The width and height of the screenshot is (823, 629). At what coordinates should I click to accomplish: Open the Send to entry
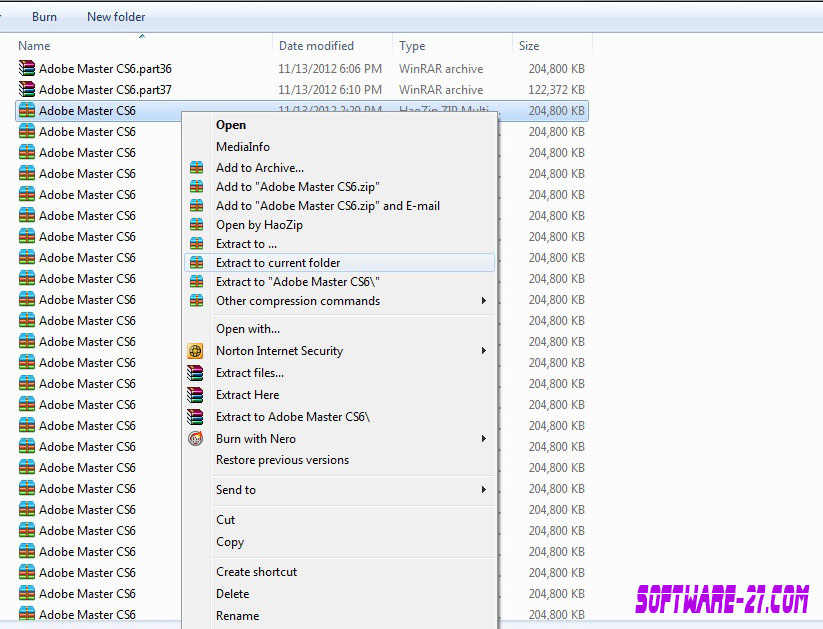click(x=236, y=489)
